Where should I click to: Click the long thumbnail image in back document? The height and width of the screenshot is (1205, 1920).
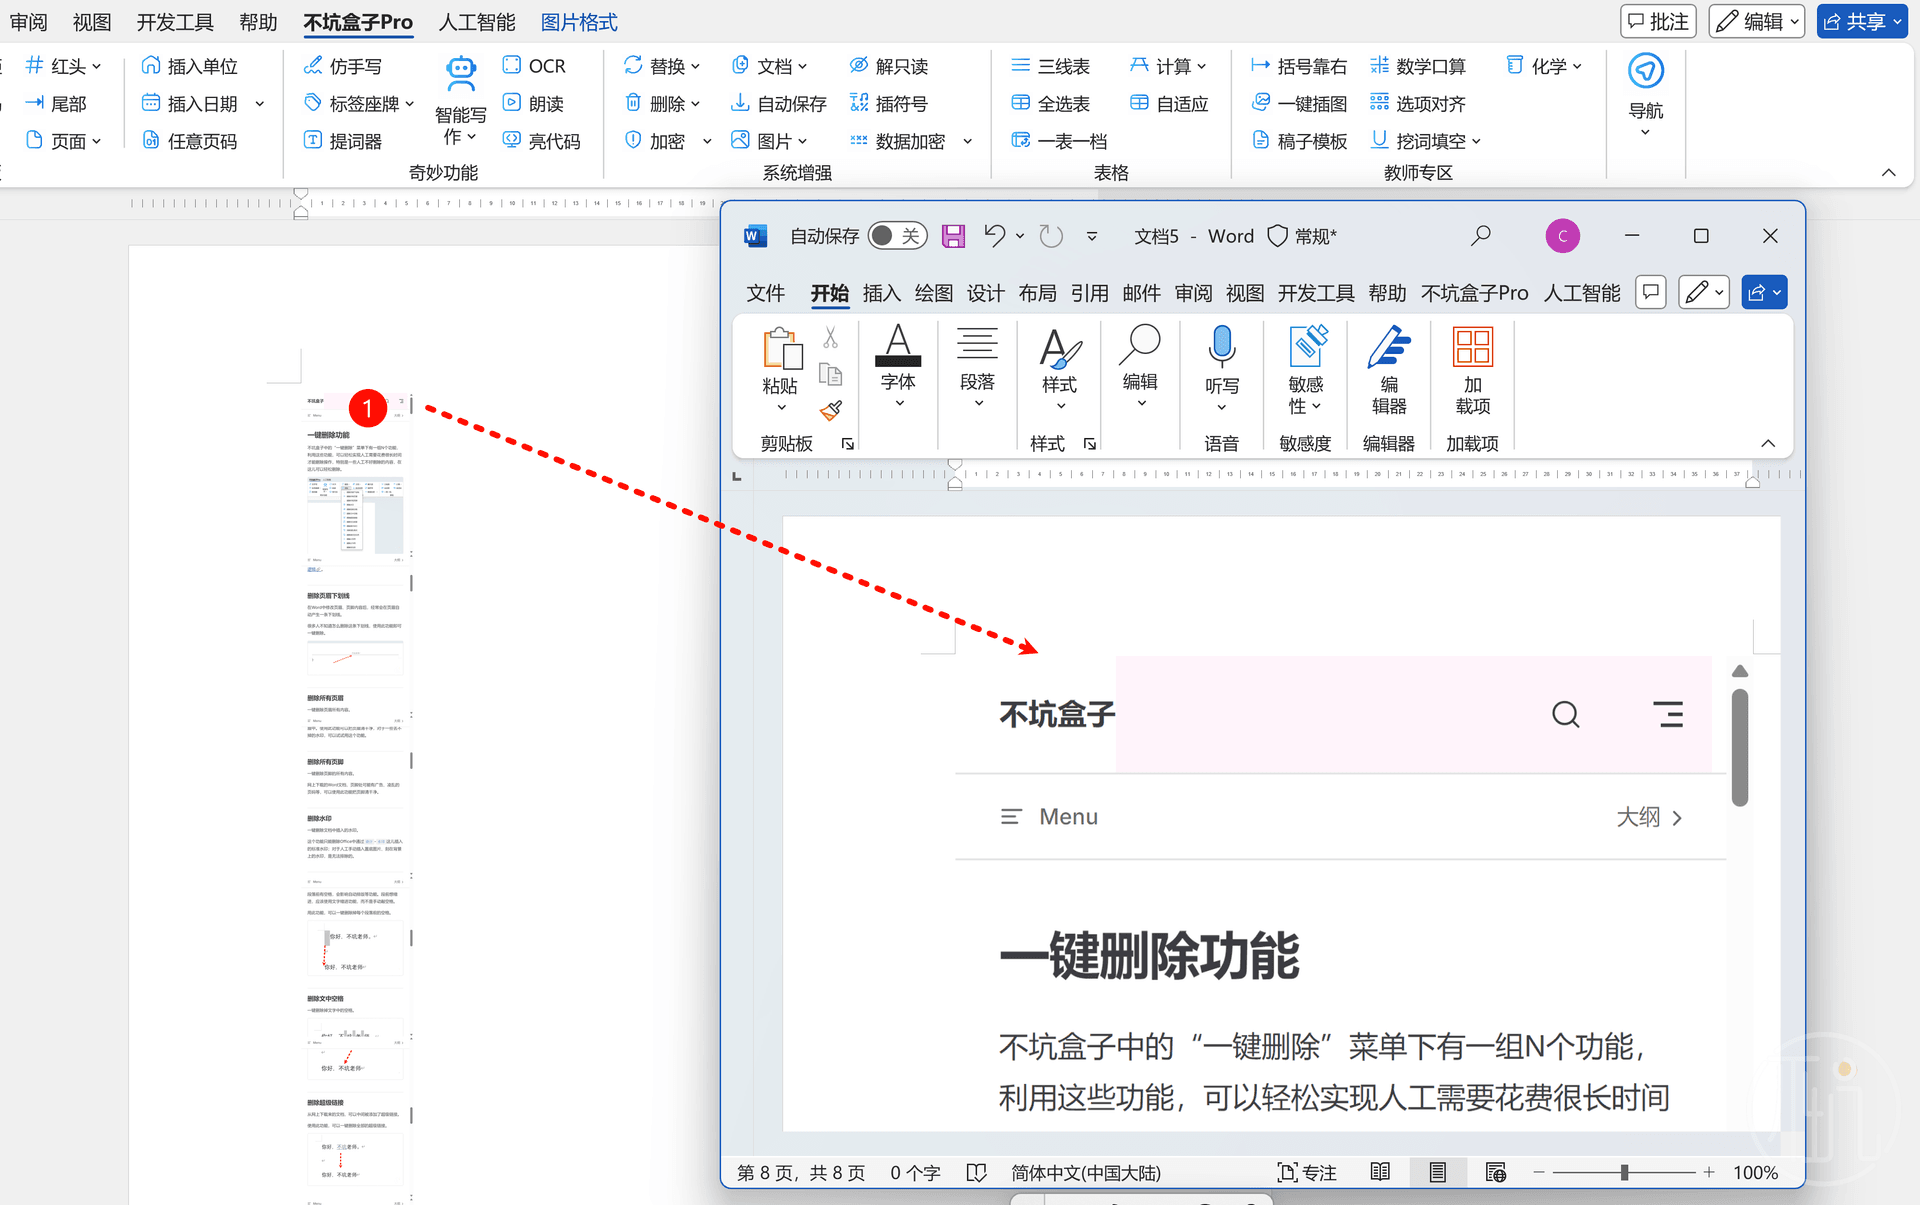(357, 797)
